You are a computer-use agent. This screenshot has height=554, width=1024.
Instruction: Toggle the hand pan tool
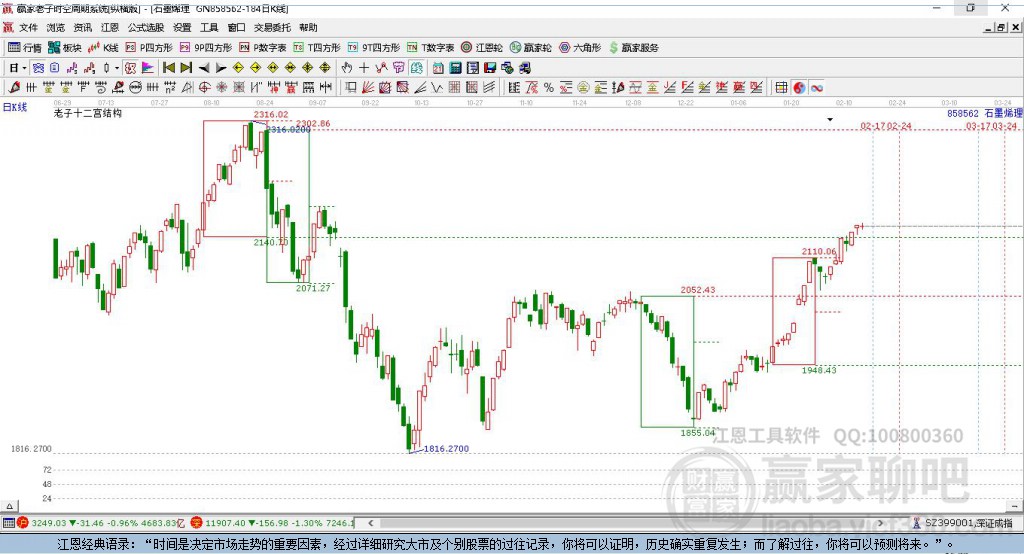click(x=347, y=68)
